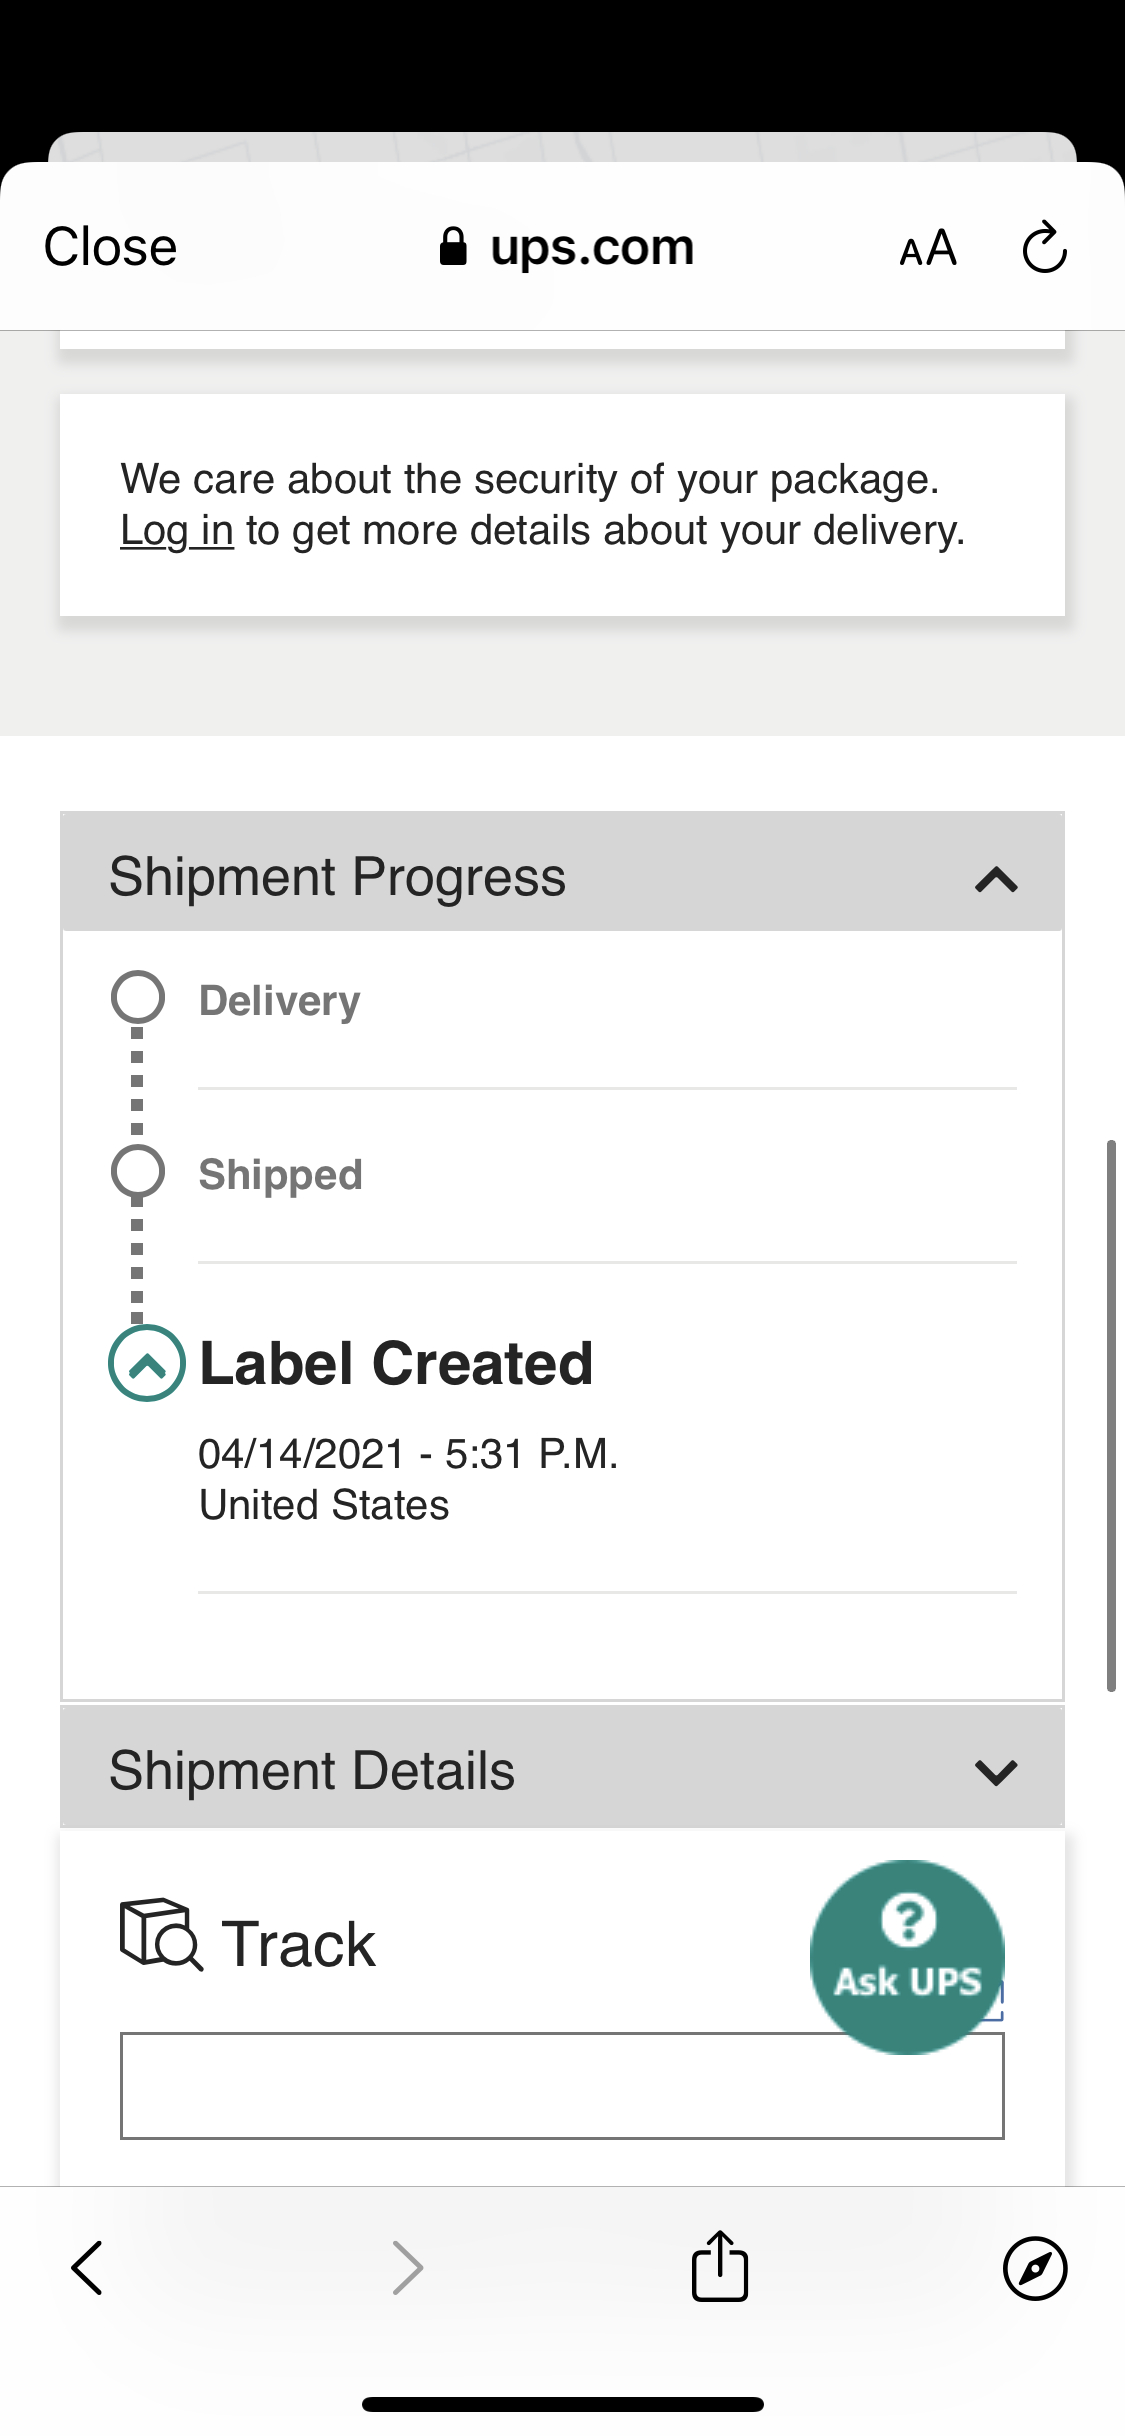Tap the ups.com address bar
1125x2436 pixels.
pos(590,247)
